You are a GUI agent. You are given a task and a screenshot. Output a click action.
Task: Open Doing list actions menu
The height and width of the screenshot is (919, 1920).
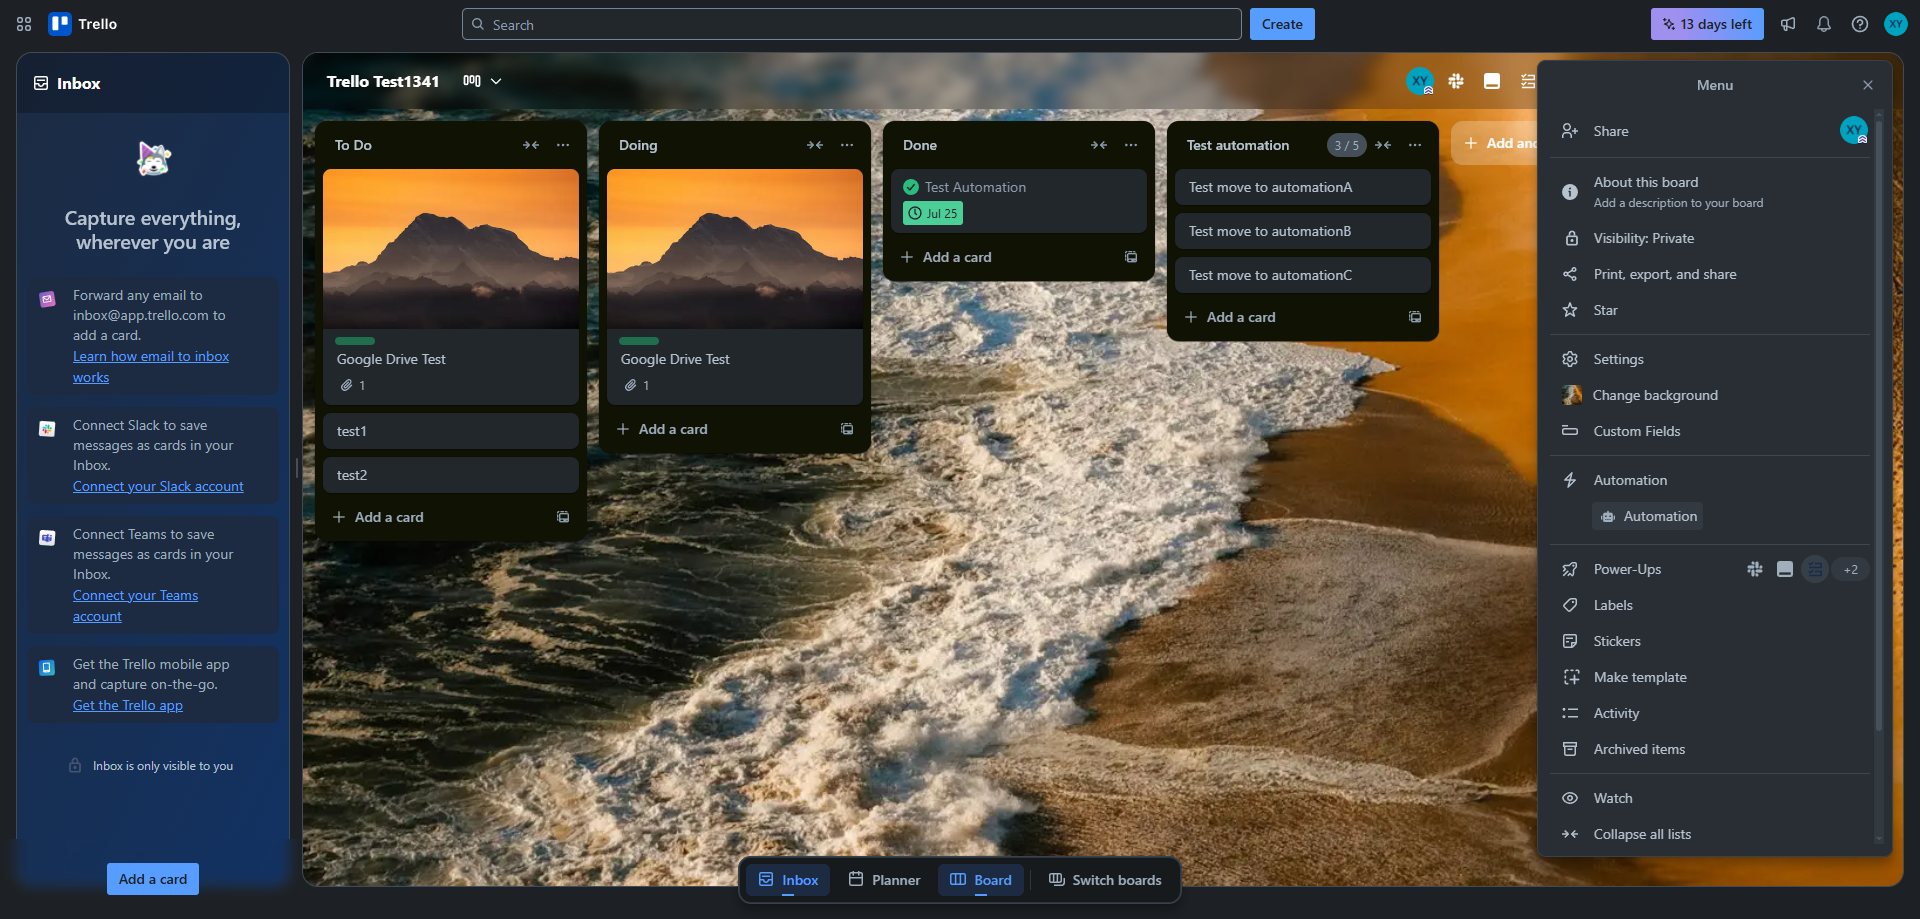847,145
